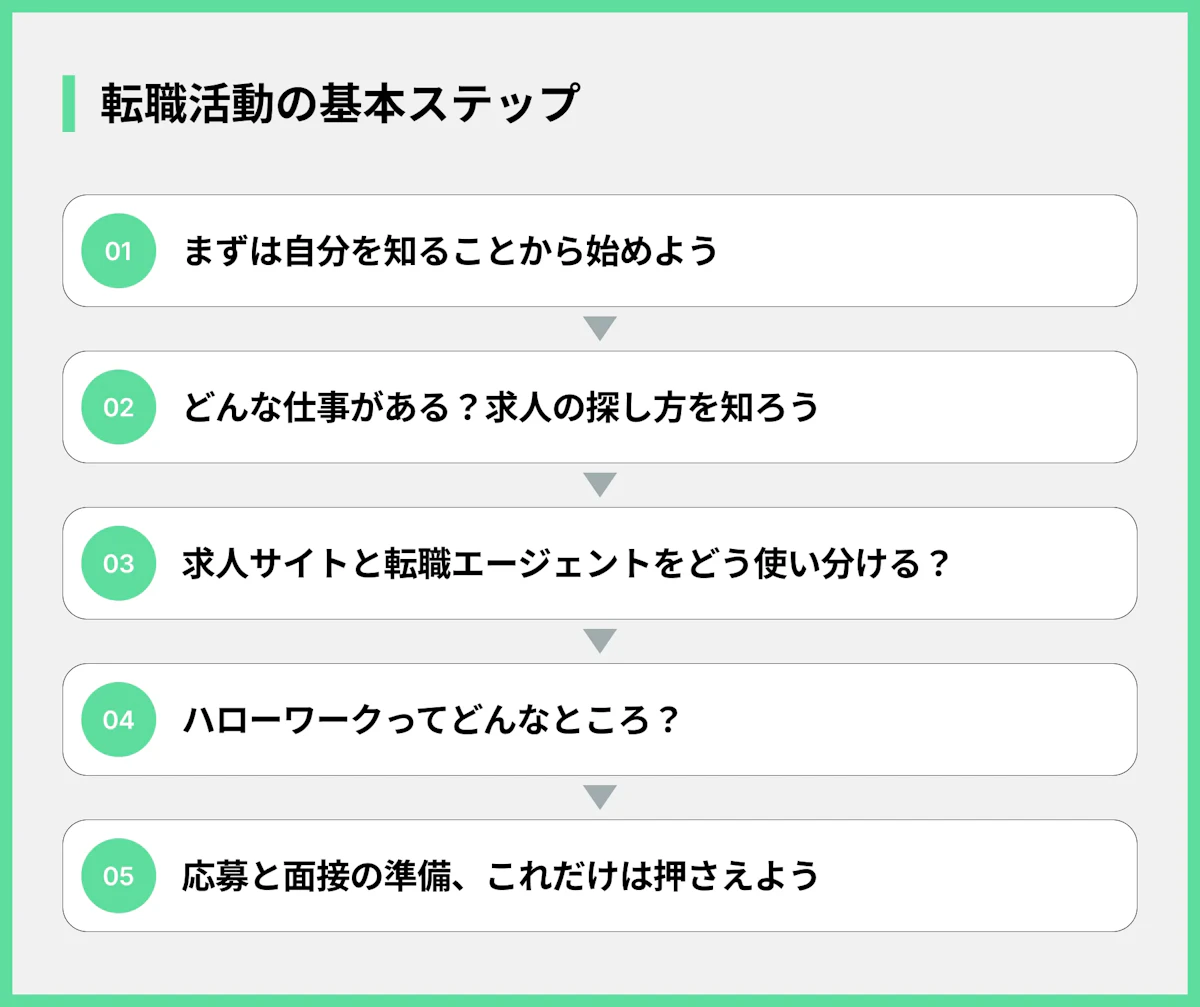The height and width of the screenshot is (1007, 1200).
Task: Click empty space in the step 05 card
Action: [x=980, y=876]
